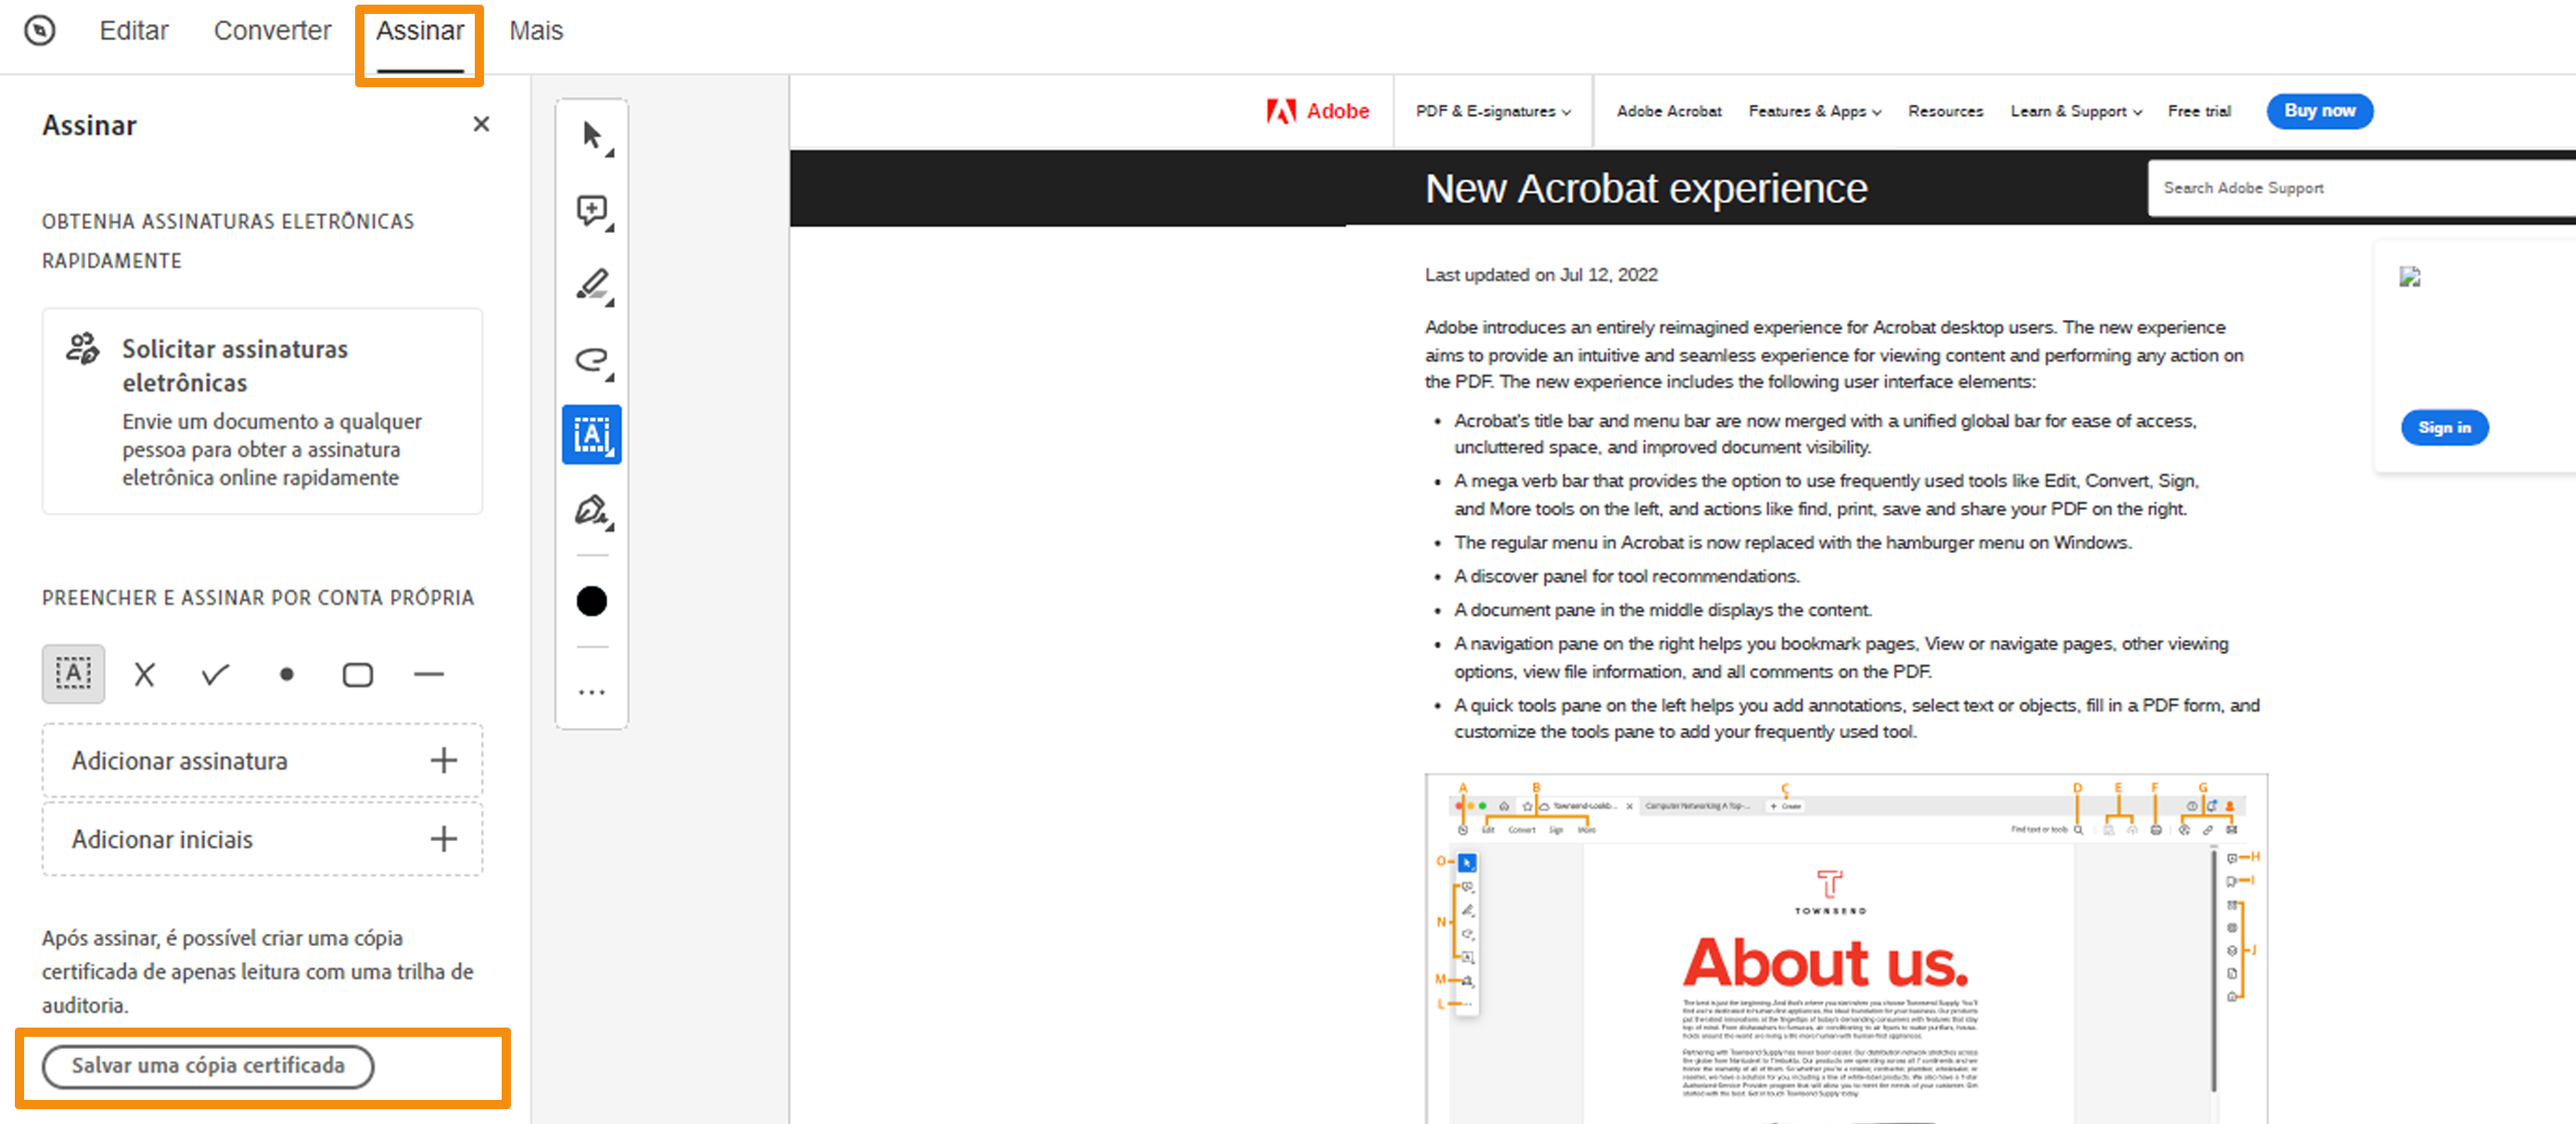Open the Converter menu
The width and height of the screenshot is (2576, 1124).
272,31
